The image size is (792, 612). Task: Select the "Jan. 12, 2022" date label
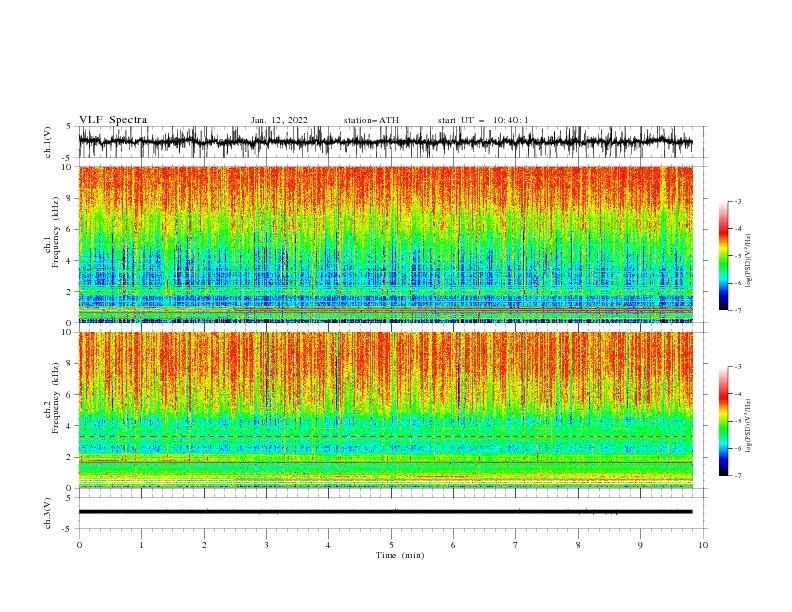pos(279,120)
